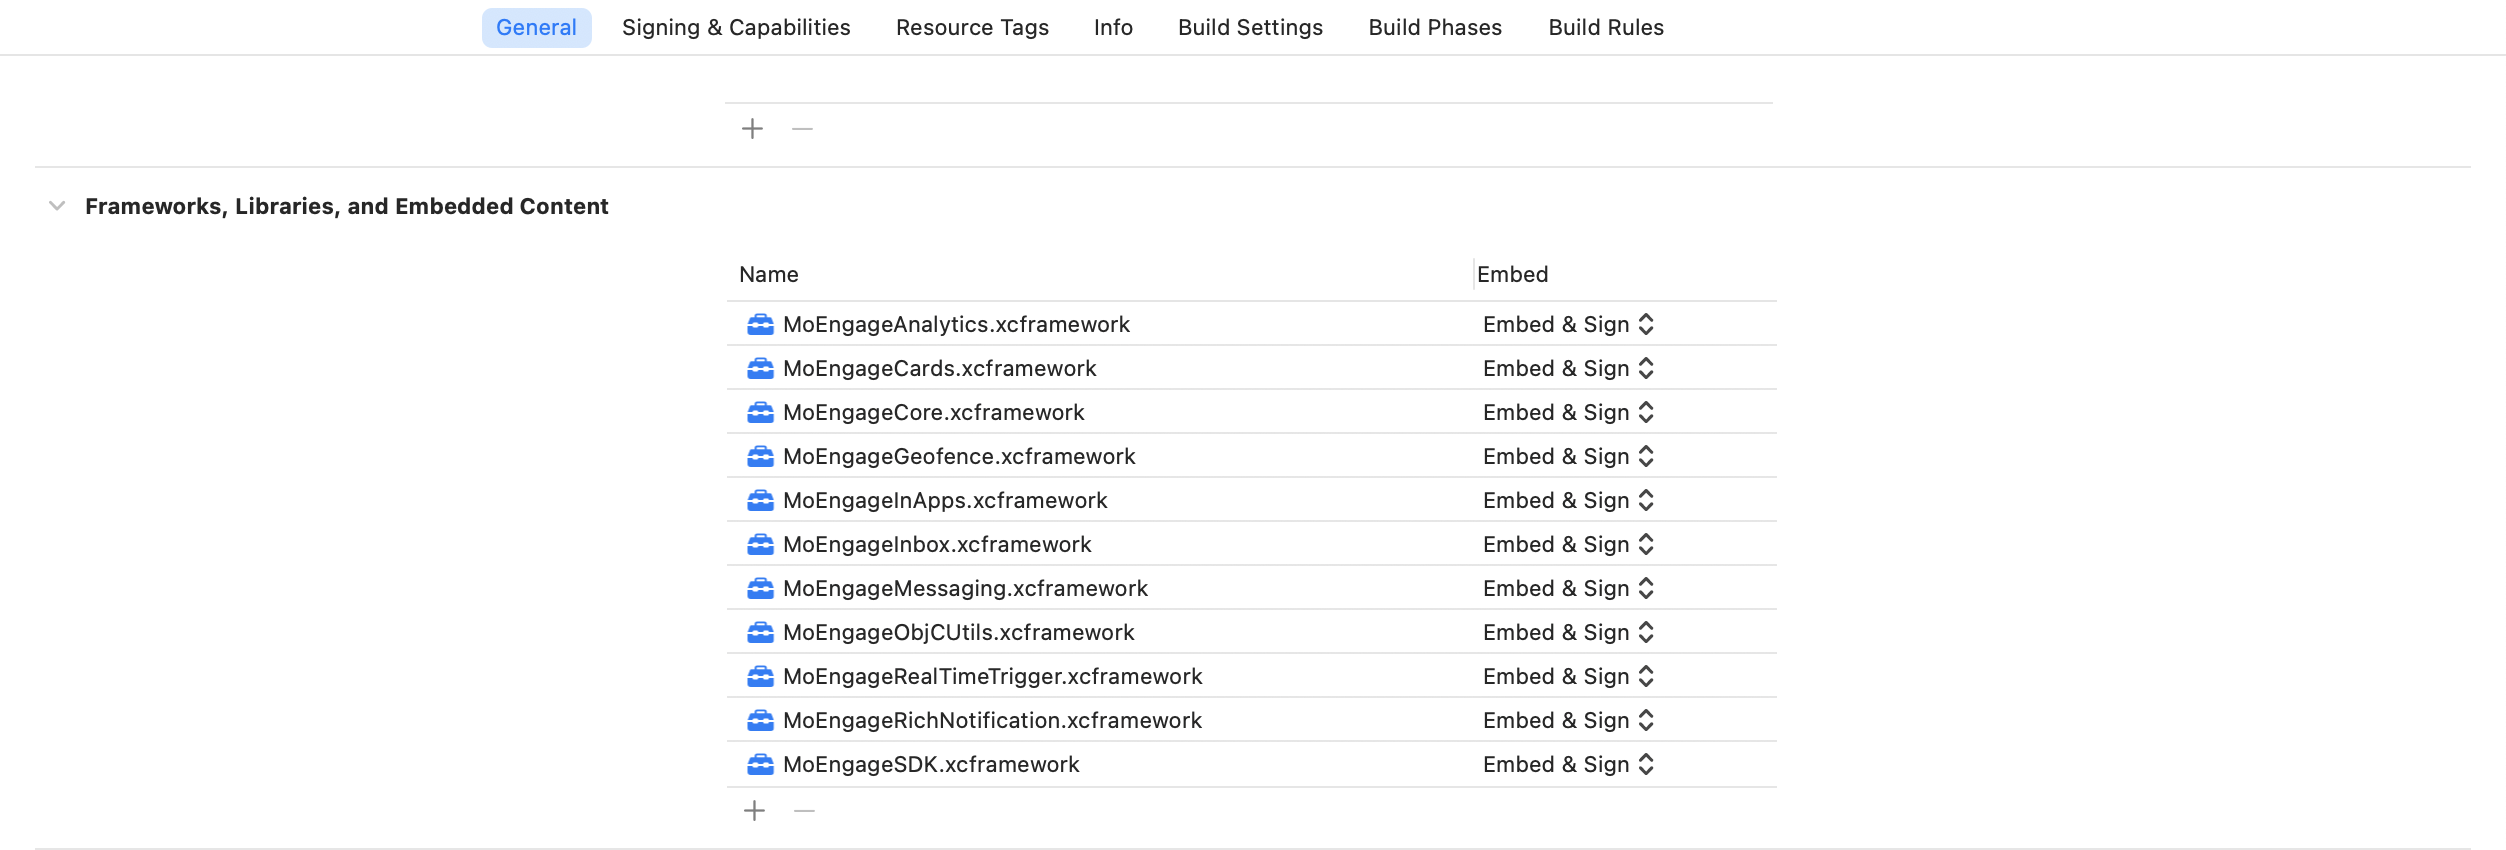The width and height of the screenshot is (2506, 850).
Task: Select the MoEngageRealTimeTrigger.xcframework name
Action: point(993,676)
